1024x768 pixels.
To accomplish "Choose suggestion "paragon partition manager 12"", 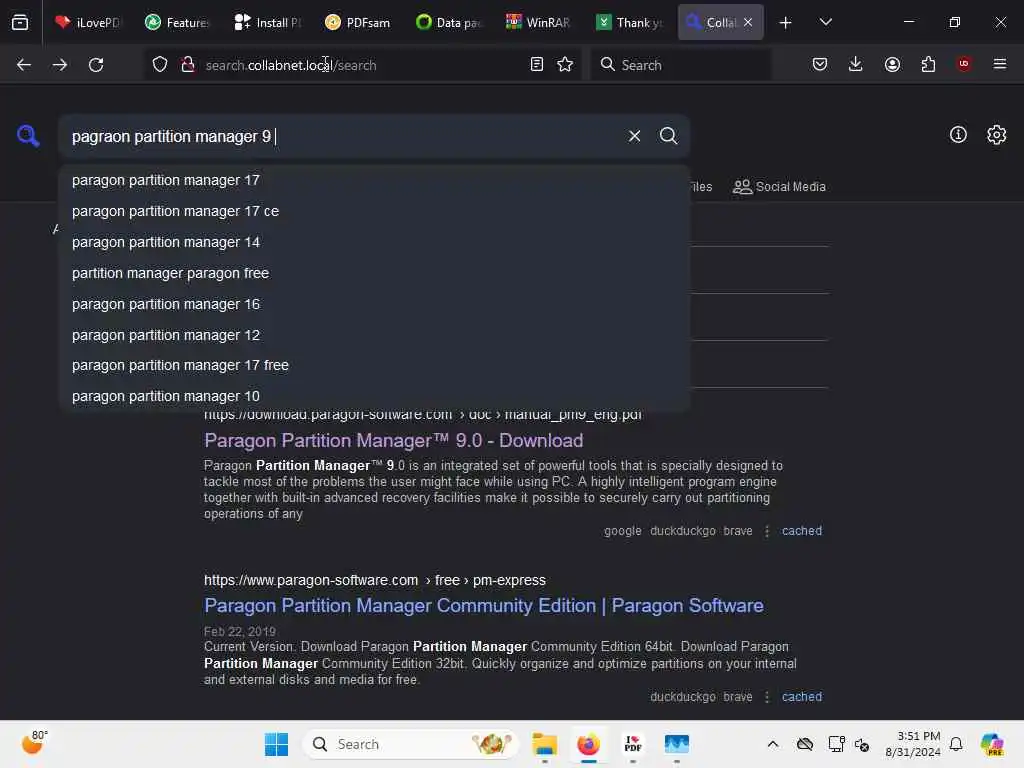I will 374,335.
